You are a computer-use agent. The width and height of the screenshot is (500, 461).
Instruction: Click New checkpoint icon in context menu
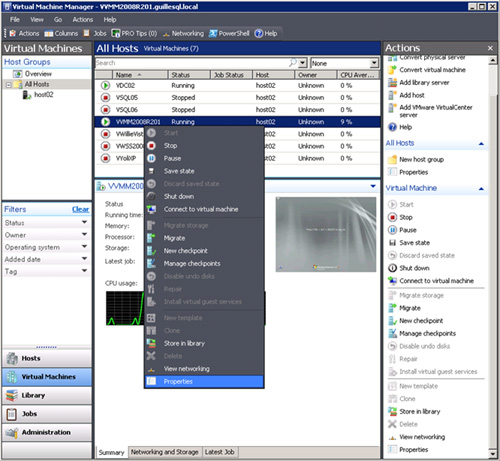click(151, 251)
